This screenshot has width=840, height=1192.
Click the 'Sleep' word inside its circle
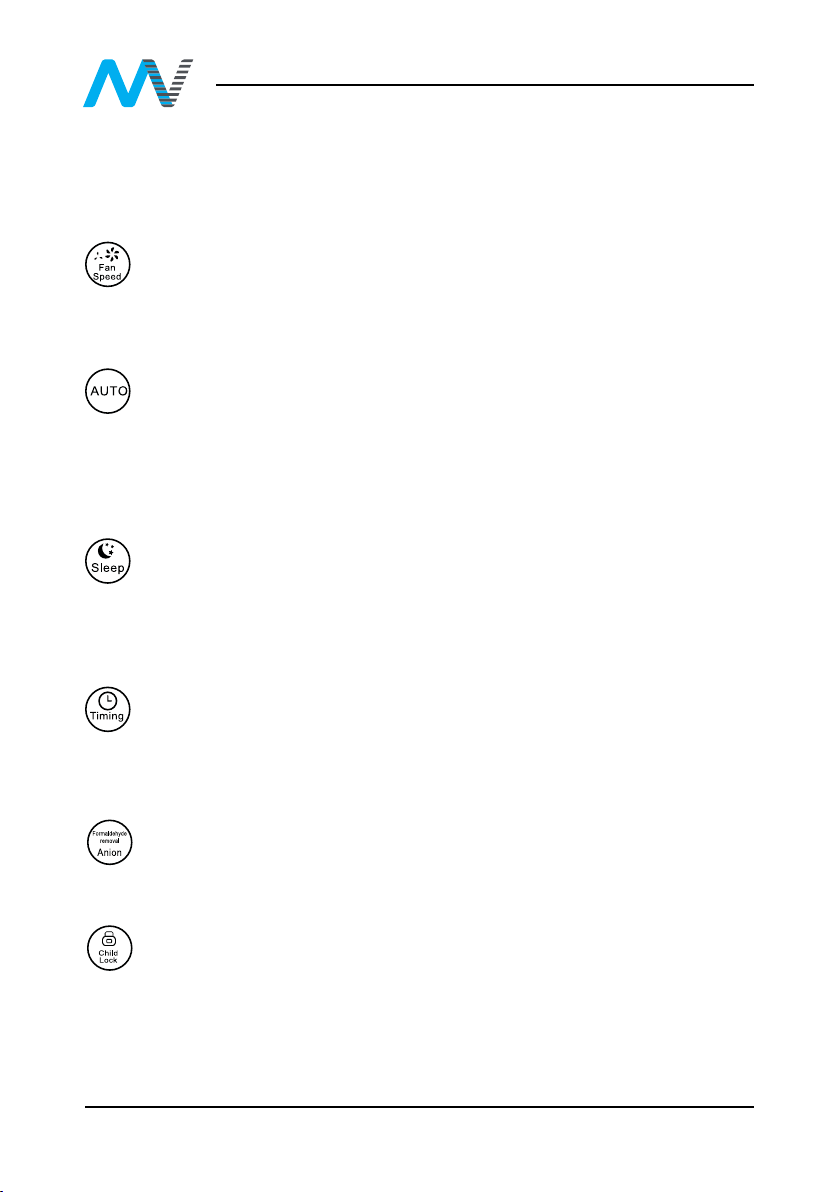coord(107,568)
